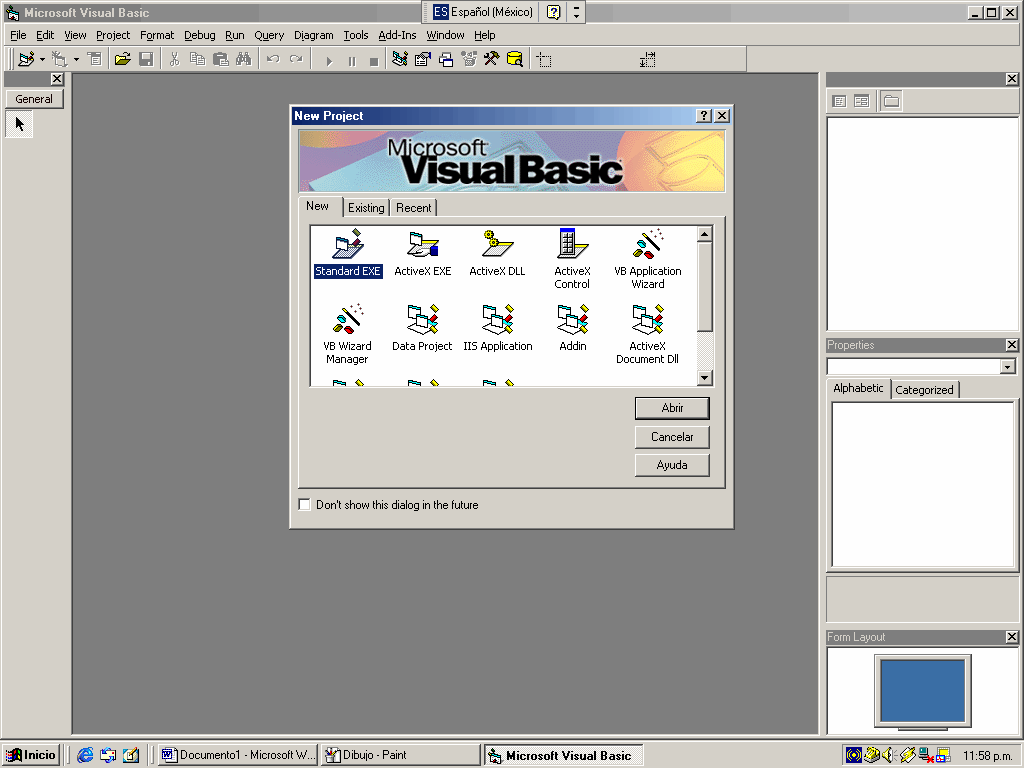Click Add Standard EXE Project toolbar icon

click(x=26, y=59)
